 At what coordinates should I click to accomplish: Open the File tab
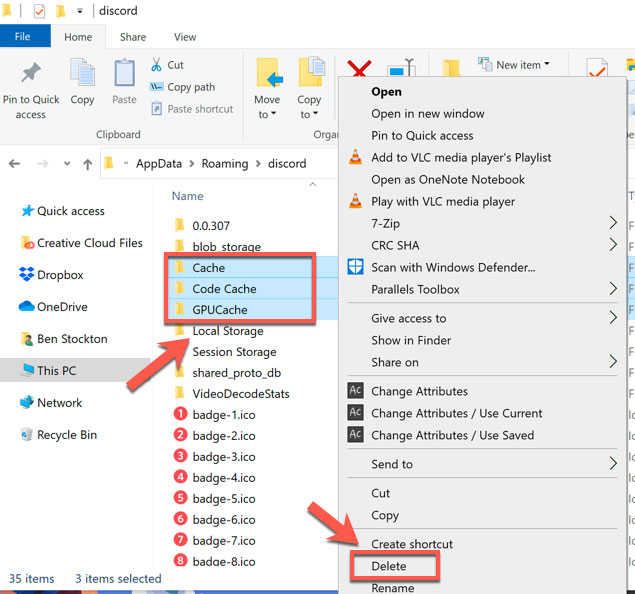[23, 36]
